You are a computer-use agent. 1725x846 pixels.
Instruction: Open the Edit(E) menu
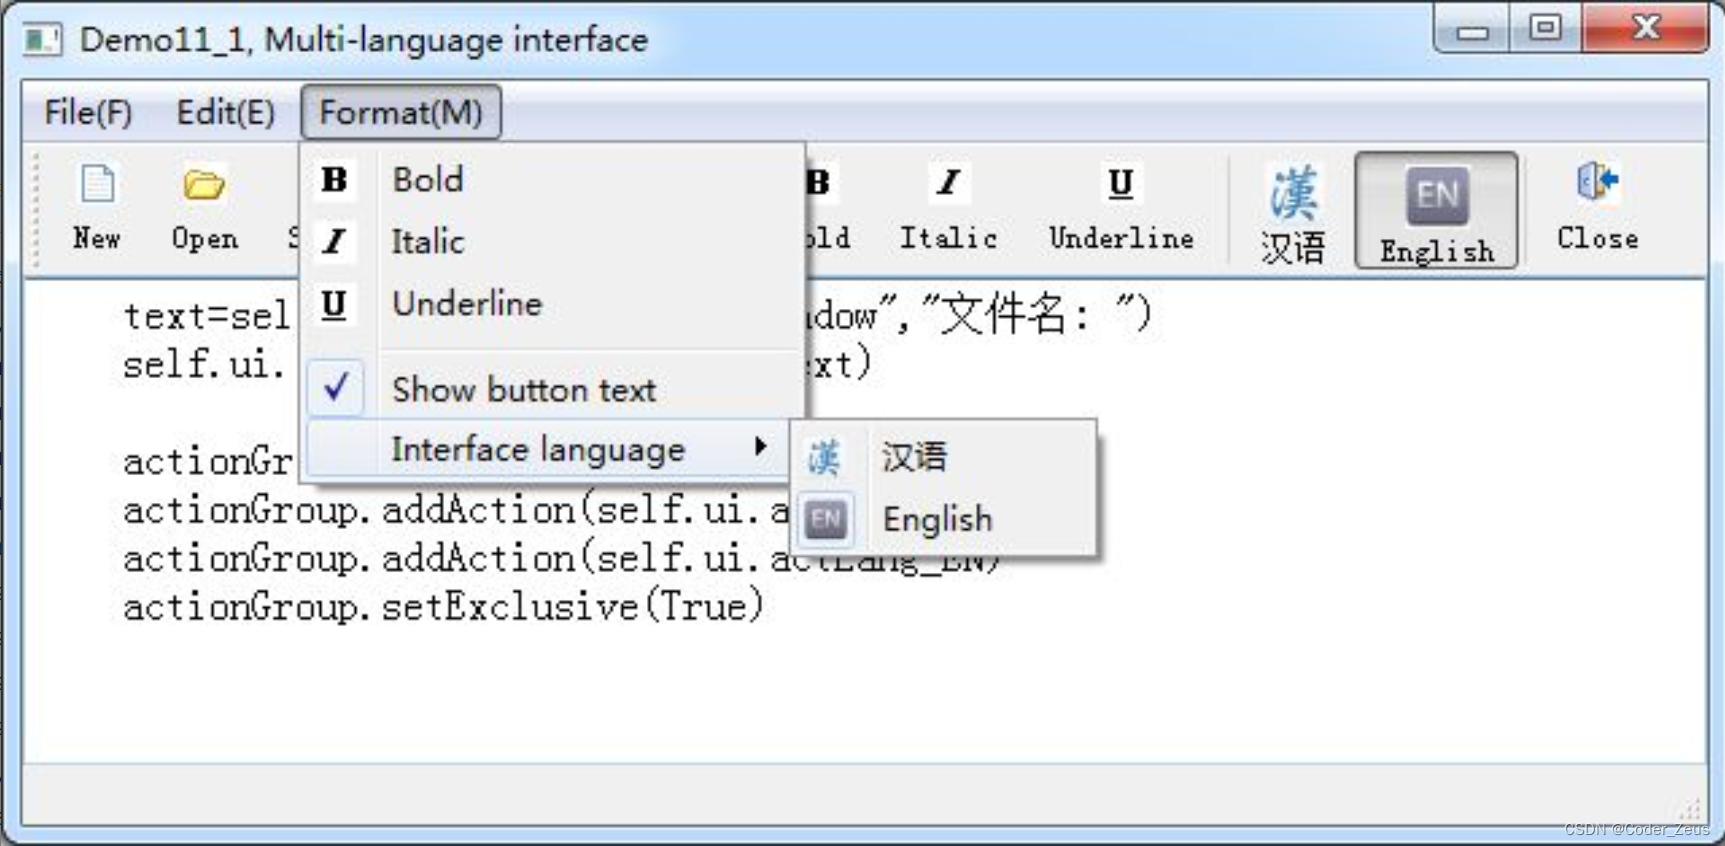pos(226,112)
